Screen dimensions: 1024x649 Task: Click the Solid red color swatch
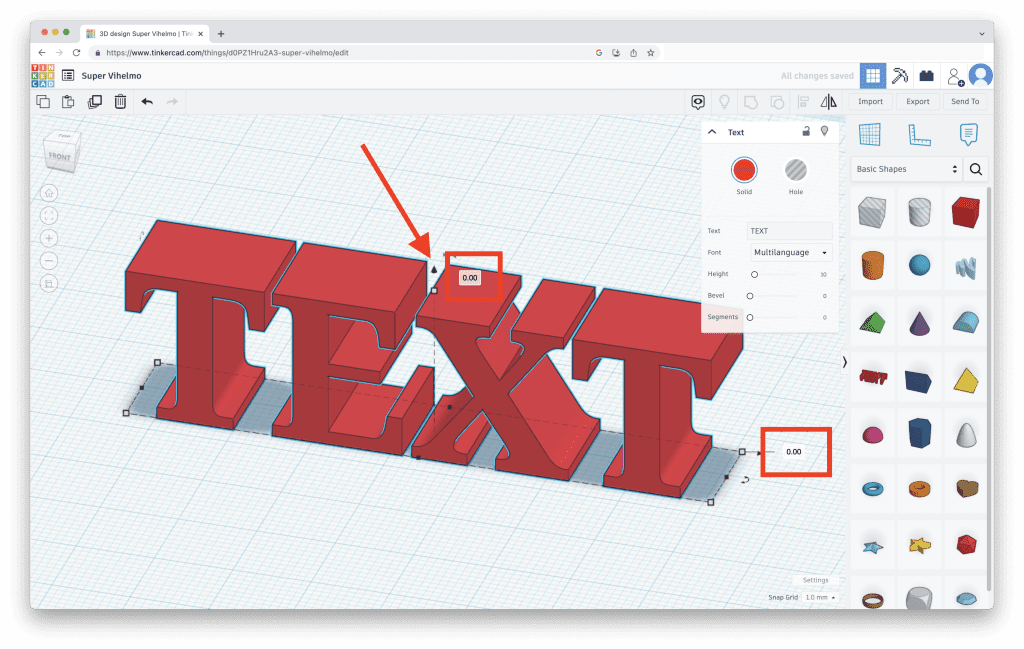[x=743, y=169]
